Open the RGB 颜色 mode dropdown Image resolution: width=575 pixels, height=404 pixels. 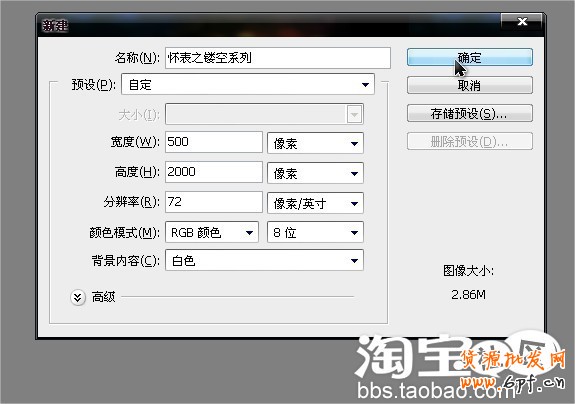[x=212, y=232]
